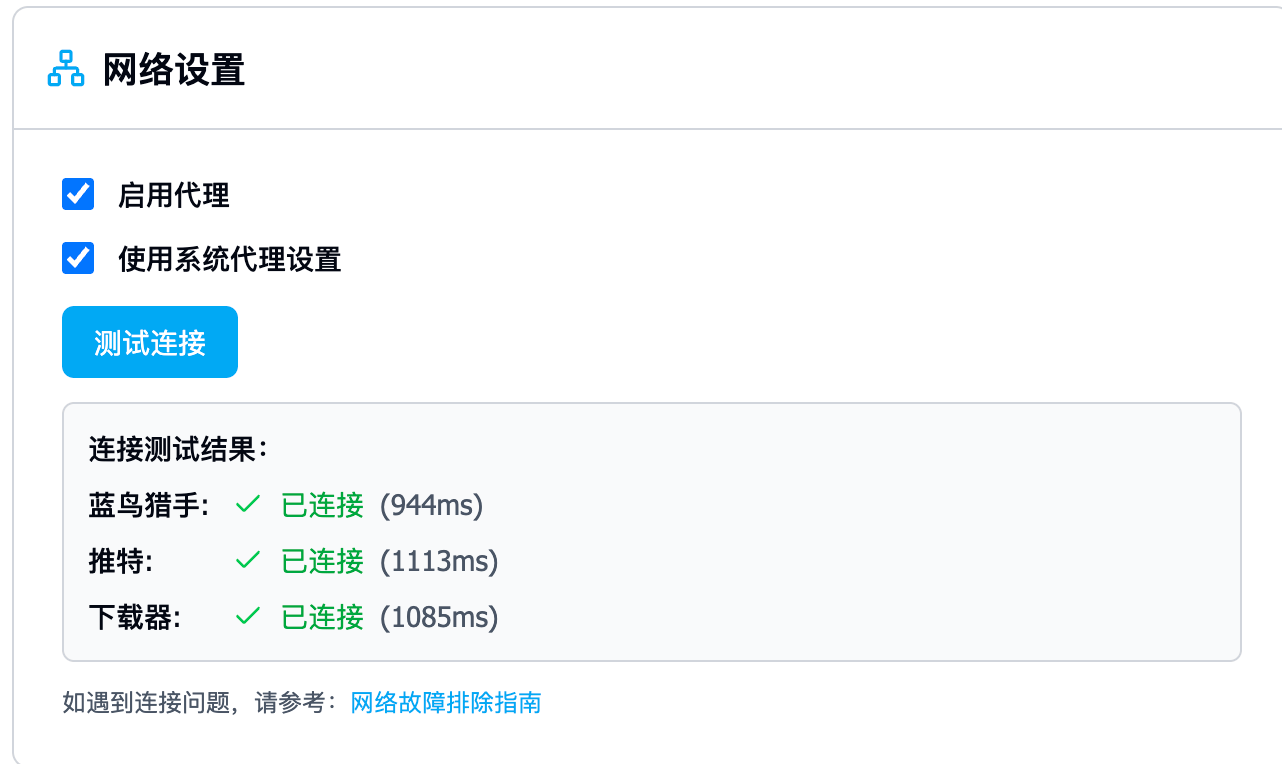Screen dimensions: 1282x764
Task: Disable the 启用代理 checkbox
Action: 78,194
